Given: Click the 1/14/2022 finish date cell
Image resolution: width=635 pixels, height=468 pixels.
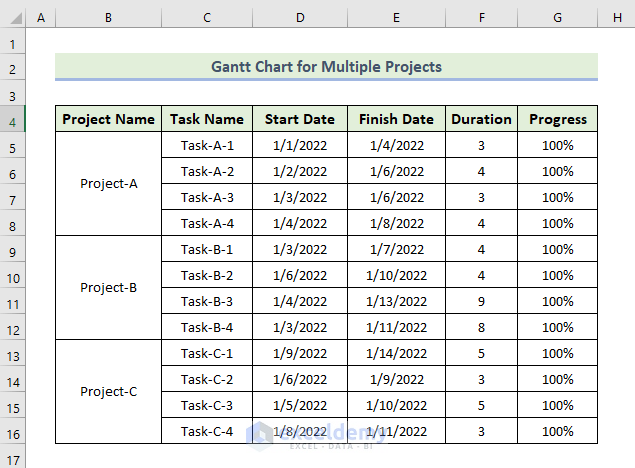Looking at the screenshot, I should [396, 354].
